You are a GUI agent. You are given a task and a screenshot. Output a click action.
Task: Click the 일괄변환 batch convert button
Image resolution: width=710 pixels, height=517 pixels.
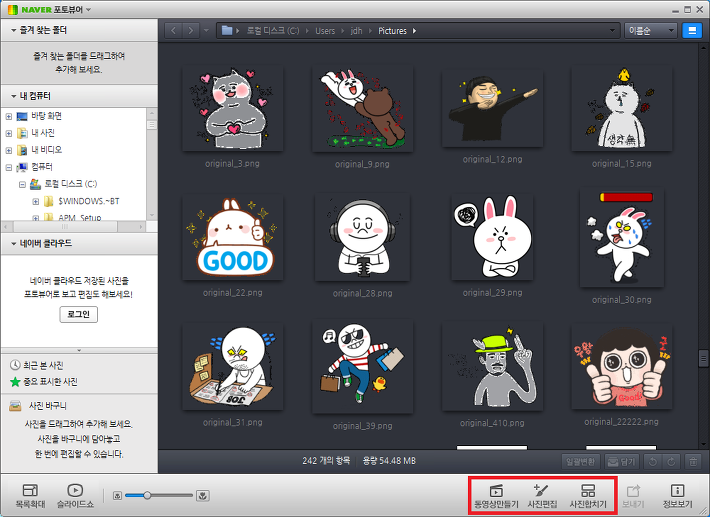tap(580, 462)
